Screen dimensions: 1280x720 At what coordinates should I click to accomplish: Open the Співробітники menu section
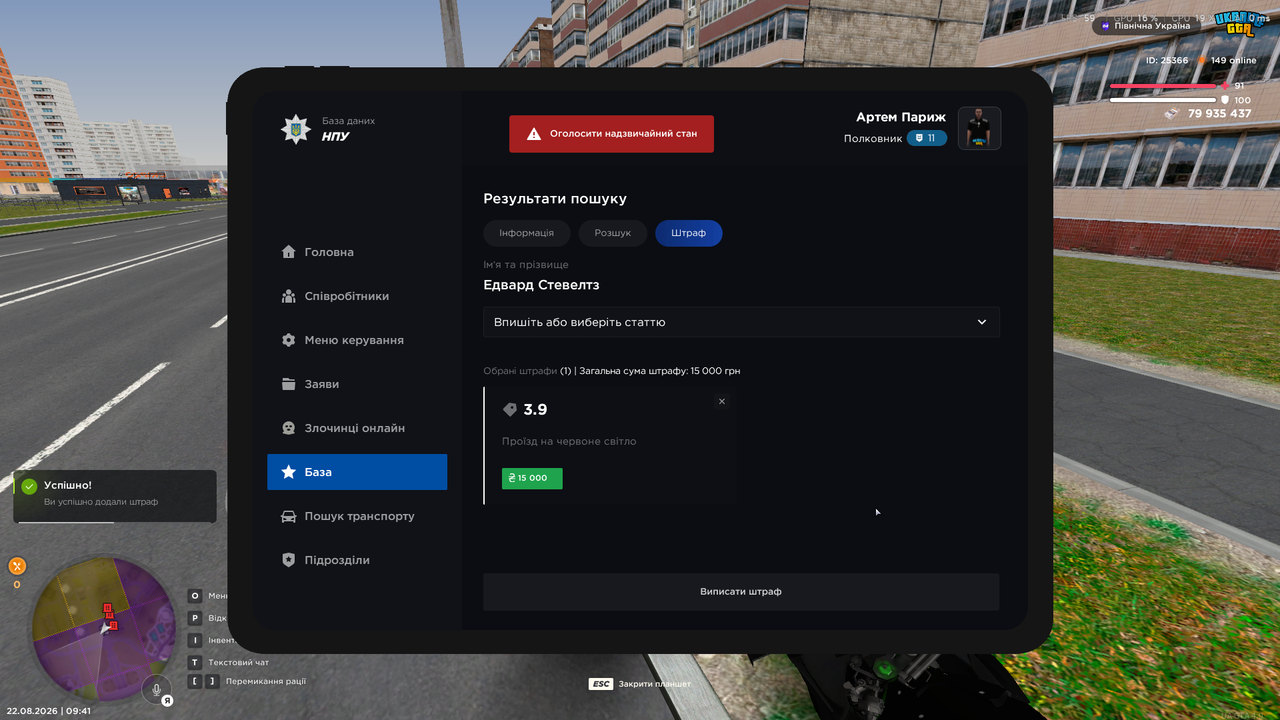pyautogui.click(x=357, y=296)
